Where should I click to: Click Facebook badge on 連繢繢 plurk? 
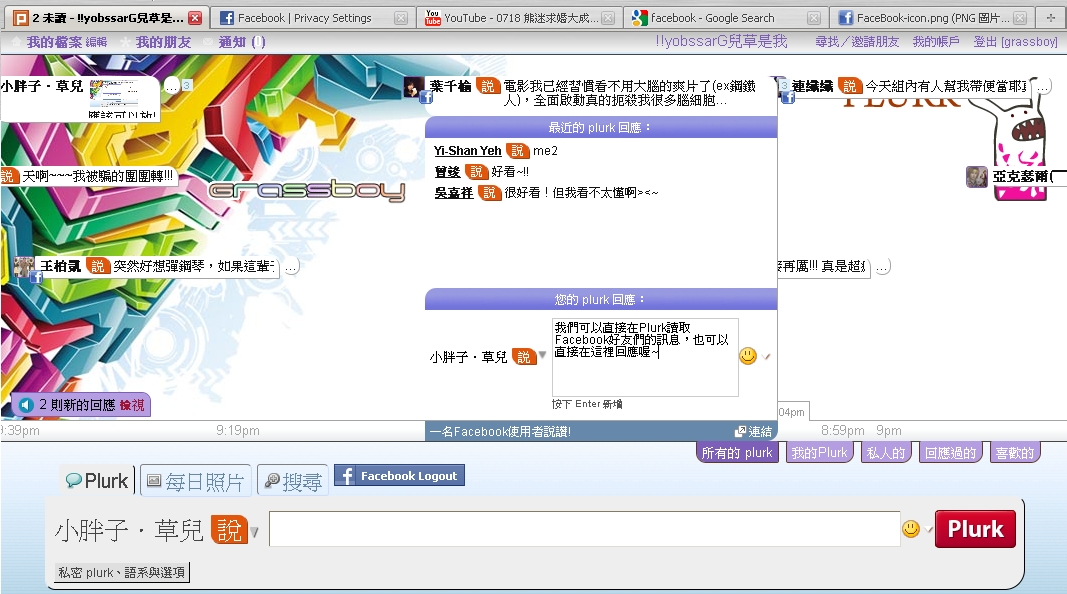tap(788, 98)
